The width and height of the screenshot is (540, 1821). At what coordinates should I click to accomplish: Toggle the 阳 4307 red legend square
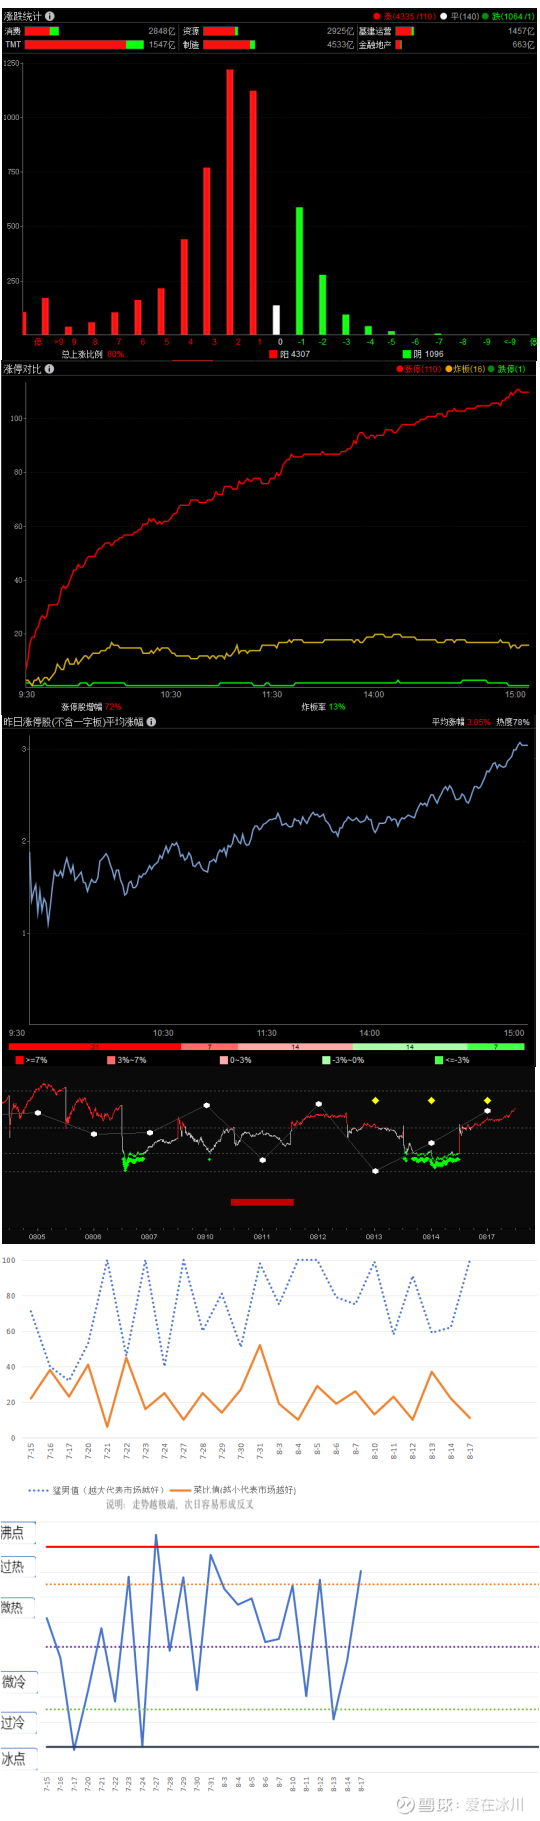[x=273, y=354]
